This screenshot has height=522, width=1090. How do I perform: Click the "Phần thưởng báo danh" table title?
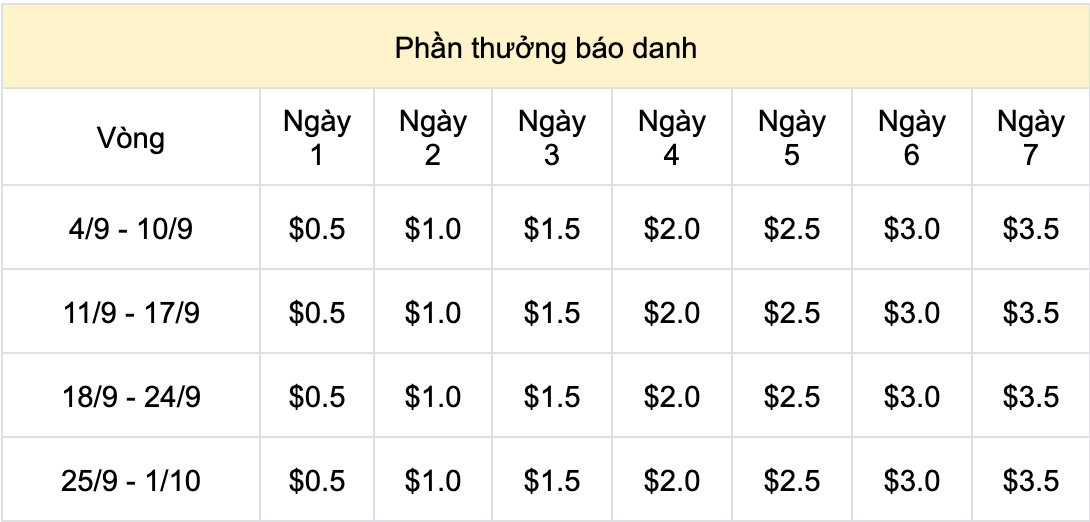click(545, 48)
